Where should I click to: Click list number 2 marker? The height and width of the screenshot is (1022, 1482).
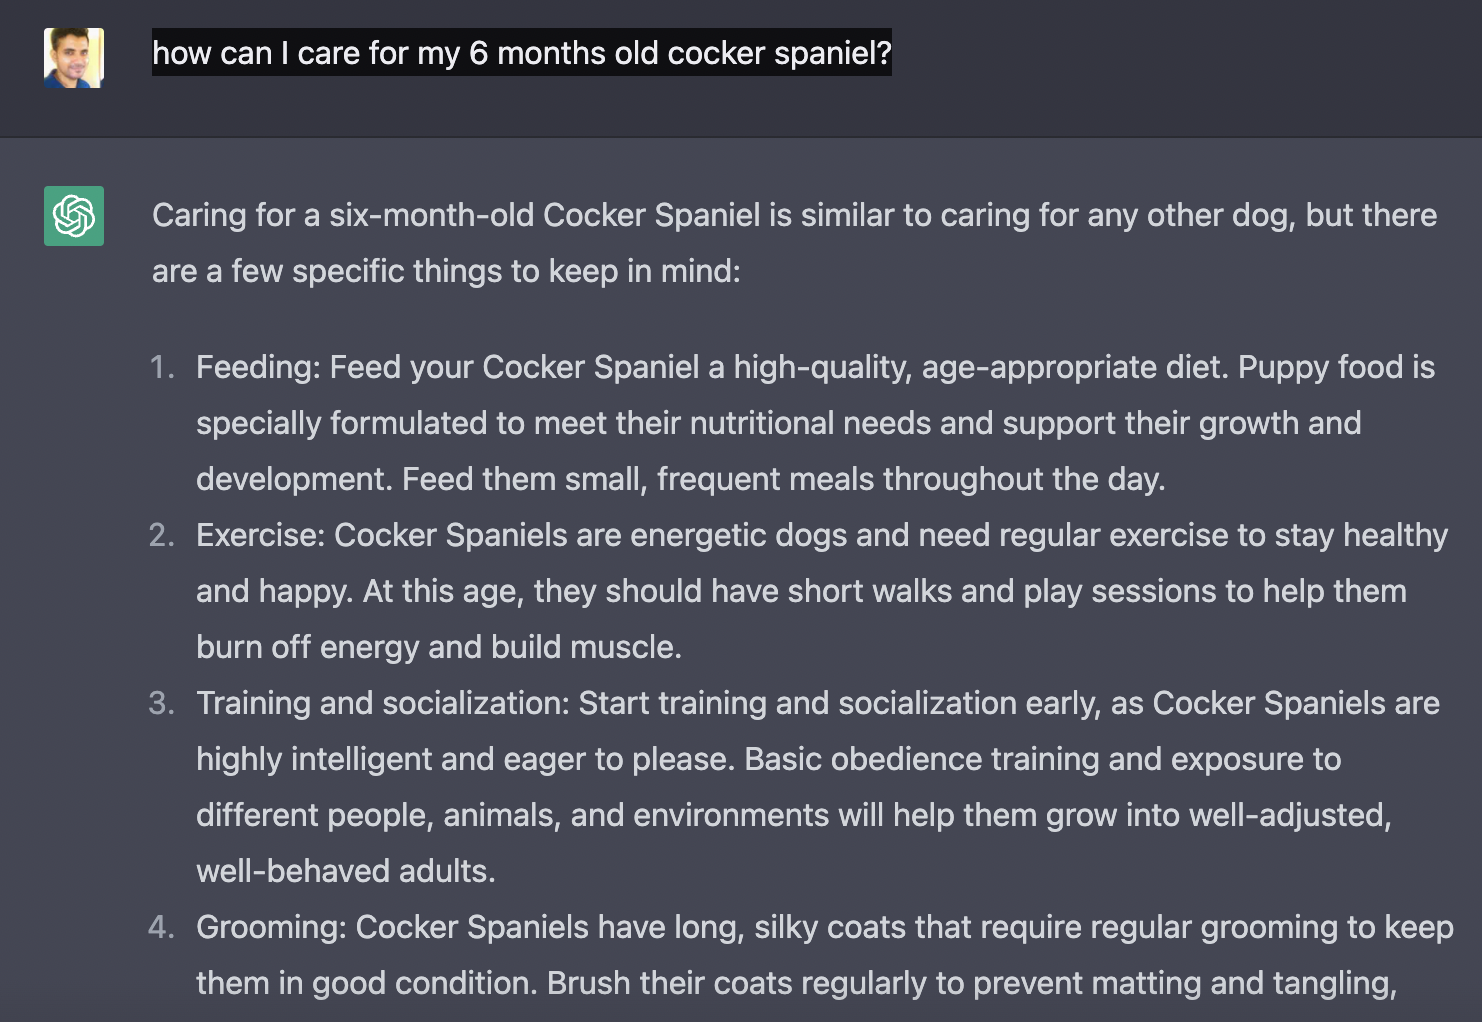[162, 535]
